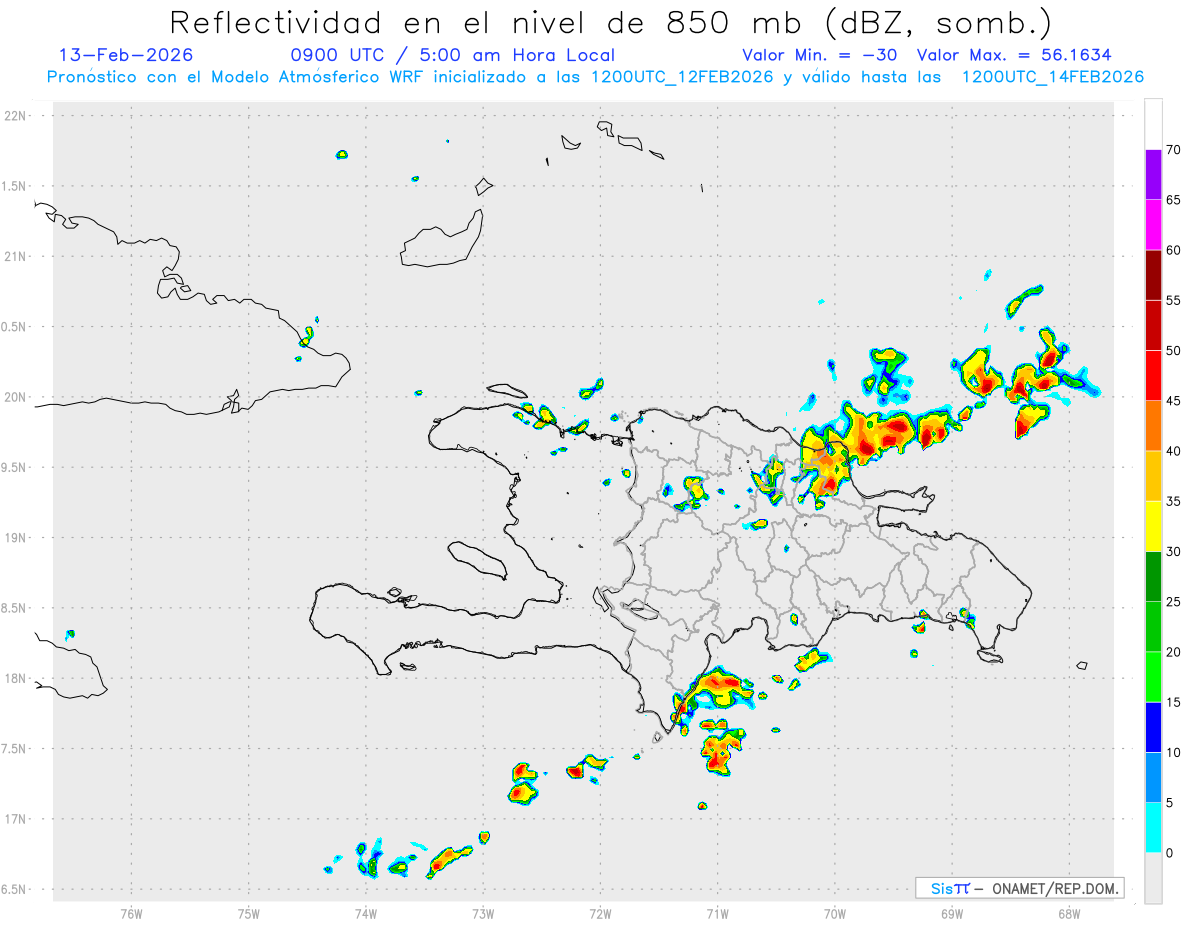The width and height of the screenshot is (1200, 927).
Task: Click colorbar label '10'
Action: coord(1173,752)
